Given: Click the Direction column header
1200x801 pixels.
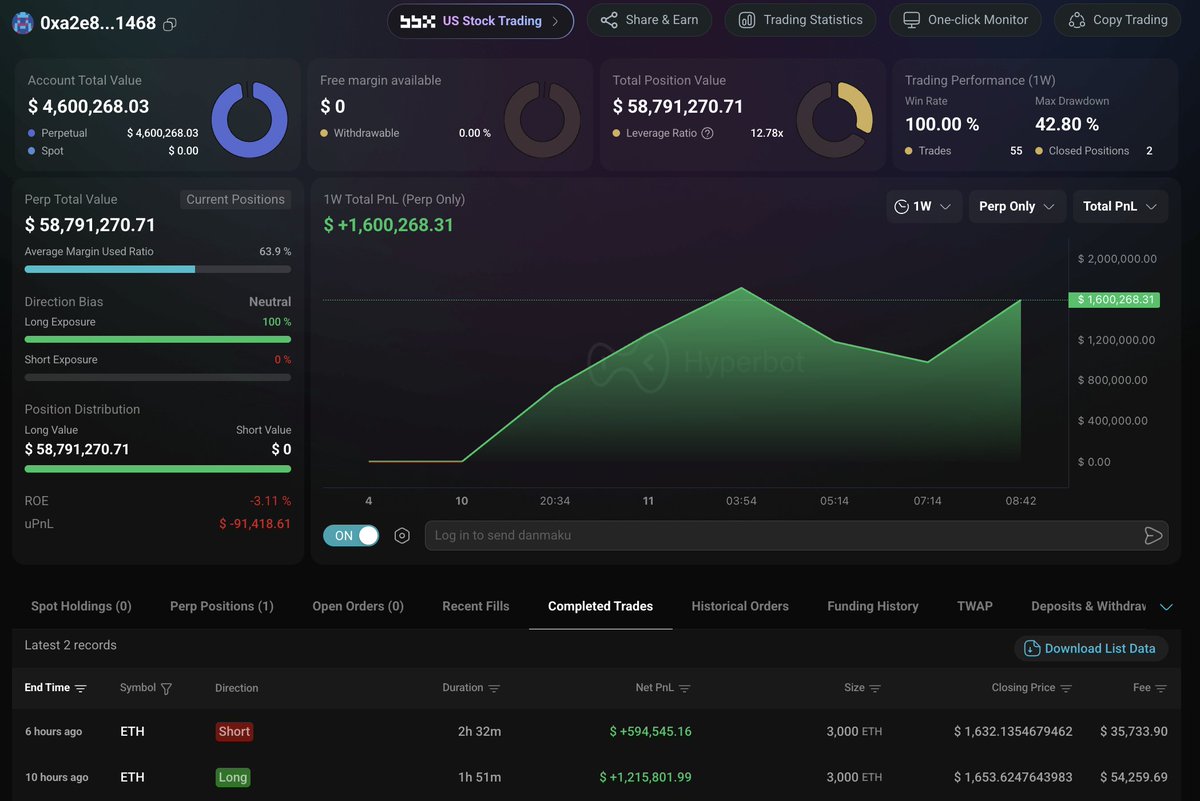Looking at the screenshot, I should click(236, 688).
